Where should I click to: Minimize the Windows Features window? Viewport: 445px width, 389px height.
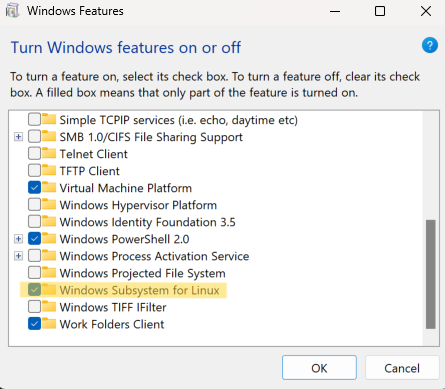coord(335,11)
